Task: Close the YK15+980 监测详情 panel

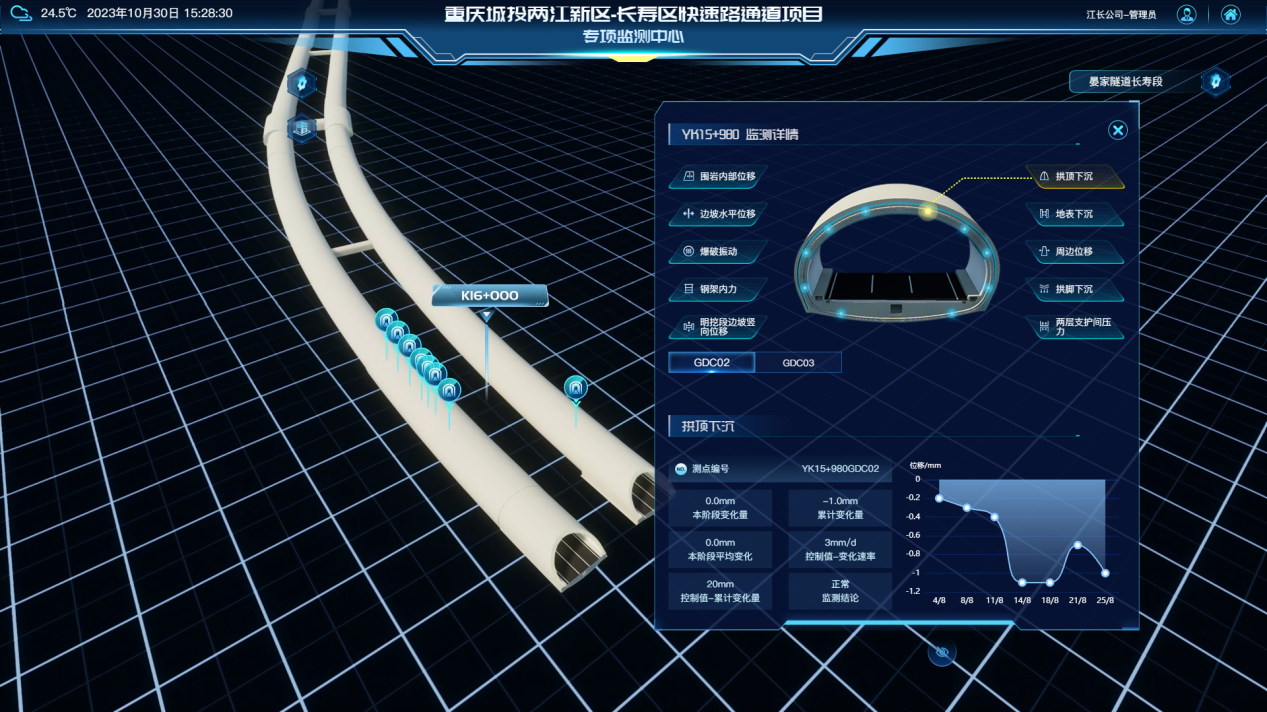Action: (x=1117, y=130)
